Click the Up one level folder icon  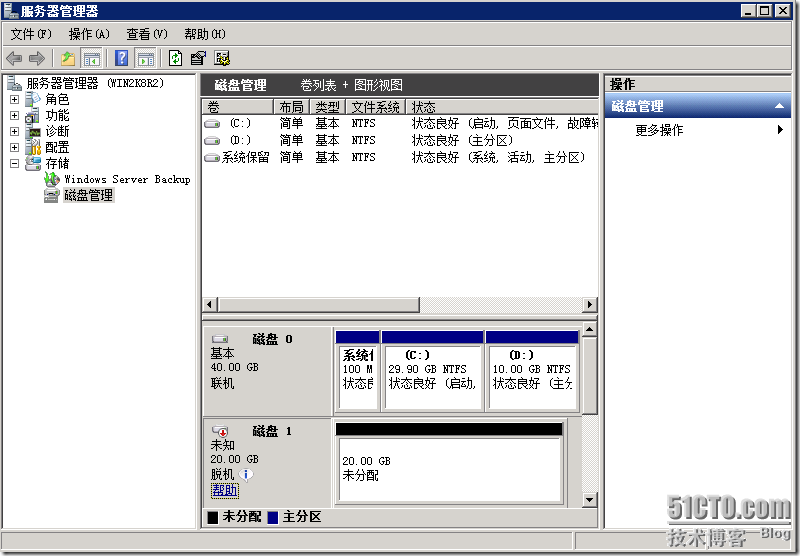point(68,58)
